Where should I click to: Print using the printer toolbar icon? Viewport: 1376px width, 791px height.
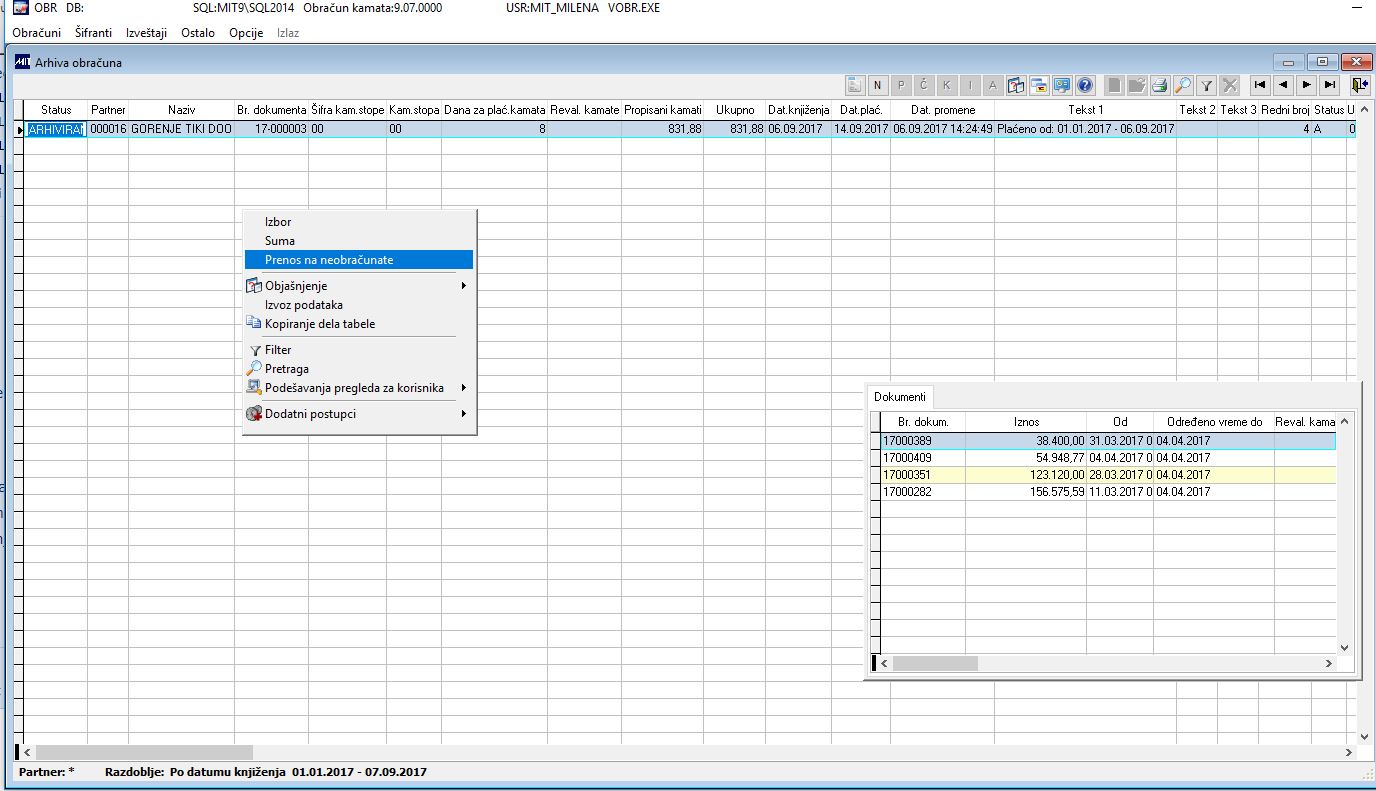coord(1159,85)
